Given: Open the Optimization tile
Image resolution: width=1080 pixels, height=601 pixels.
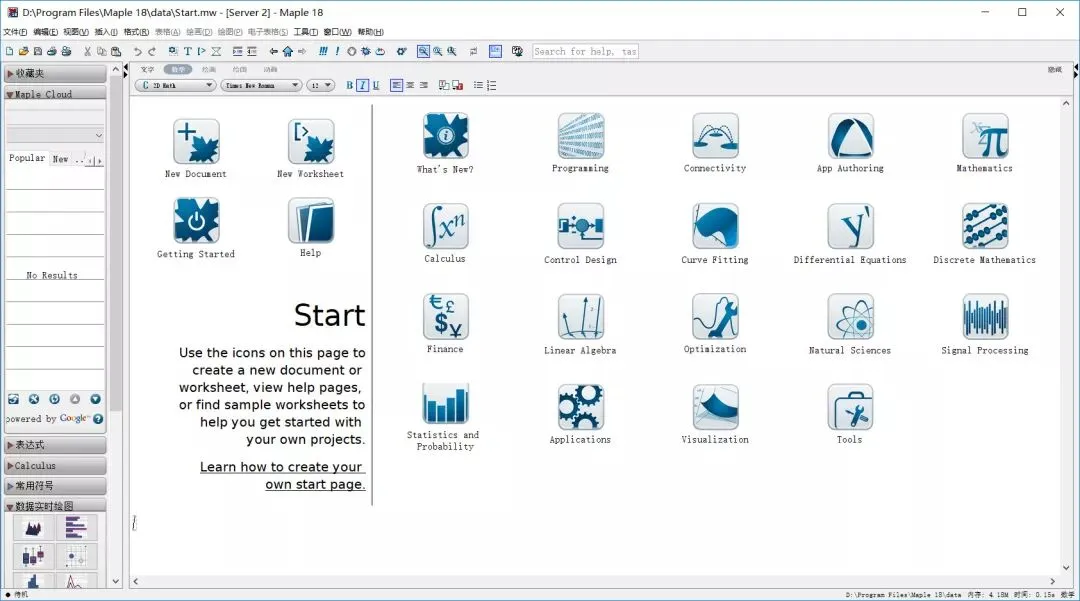Looking at the screenshot, I should pyautogui.click(x=715, y=317).
